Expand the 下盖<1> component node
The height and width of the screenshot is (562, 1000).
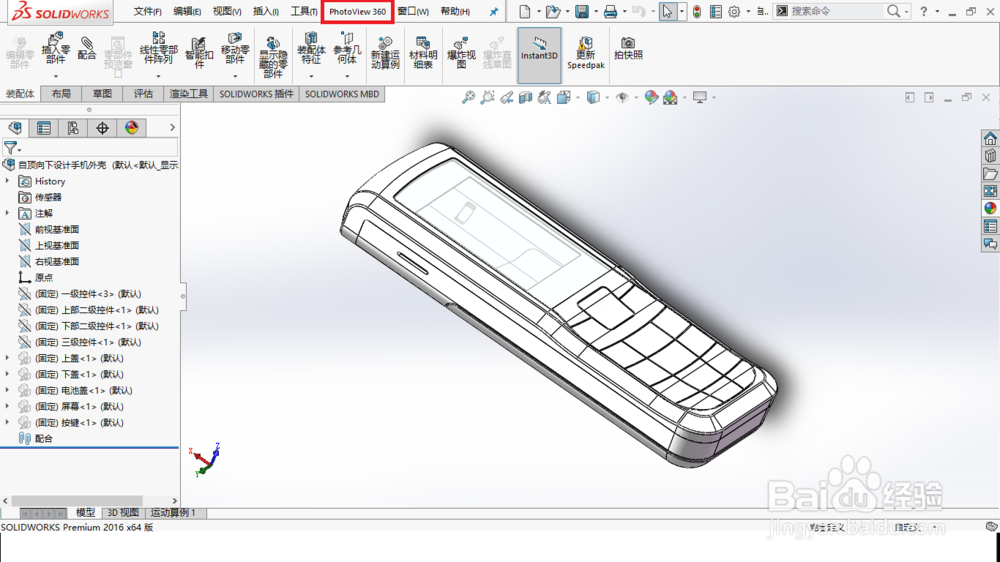click(x=8, y=374)
